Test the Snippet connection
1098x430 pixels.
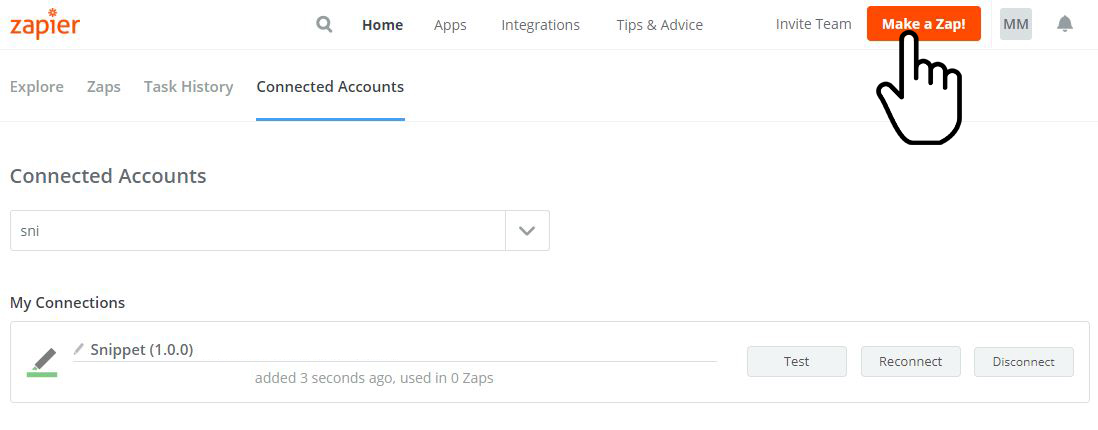[797, 361]
